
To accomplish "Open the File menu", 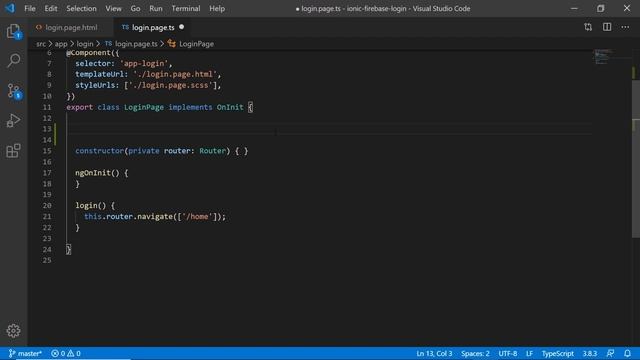I will click(30, 8).
